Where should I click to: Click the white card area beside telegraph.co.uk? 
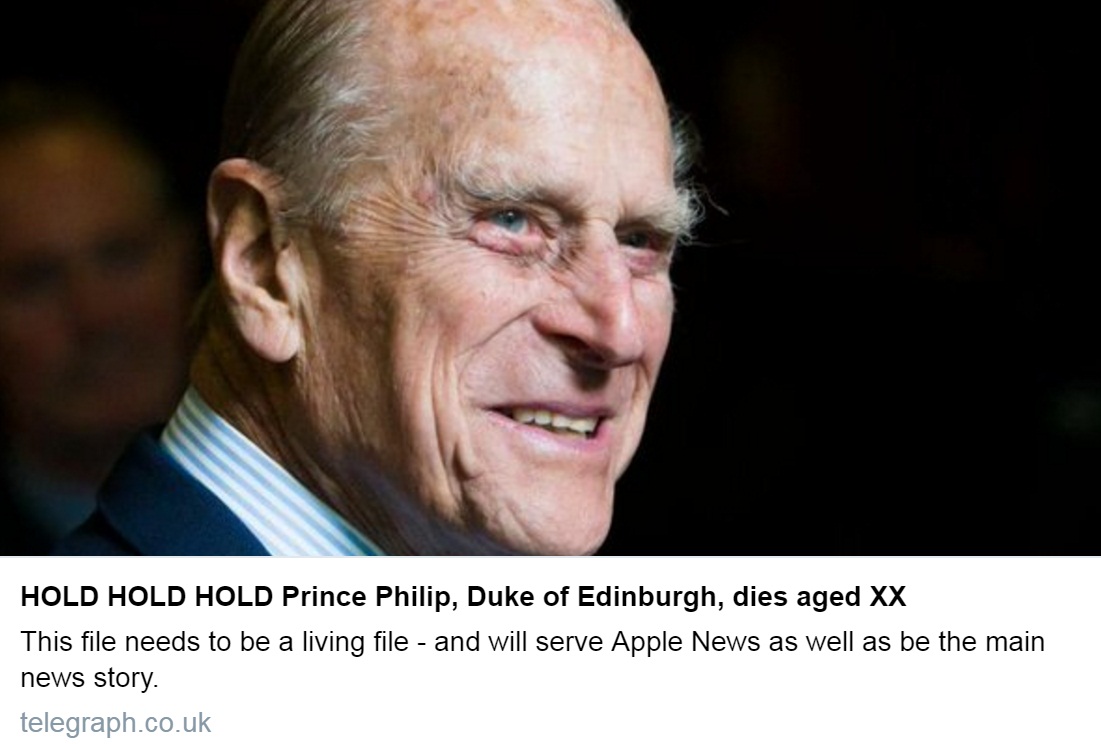click(x=653, y=722)
